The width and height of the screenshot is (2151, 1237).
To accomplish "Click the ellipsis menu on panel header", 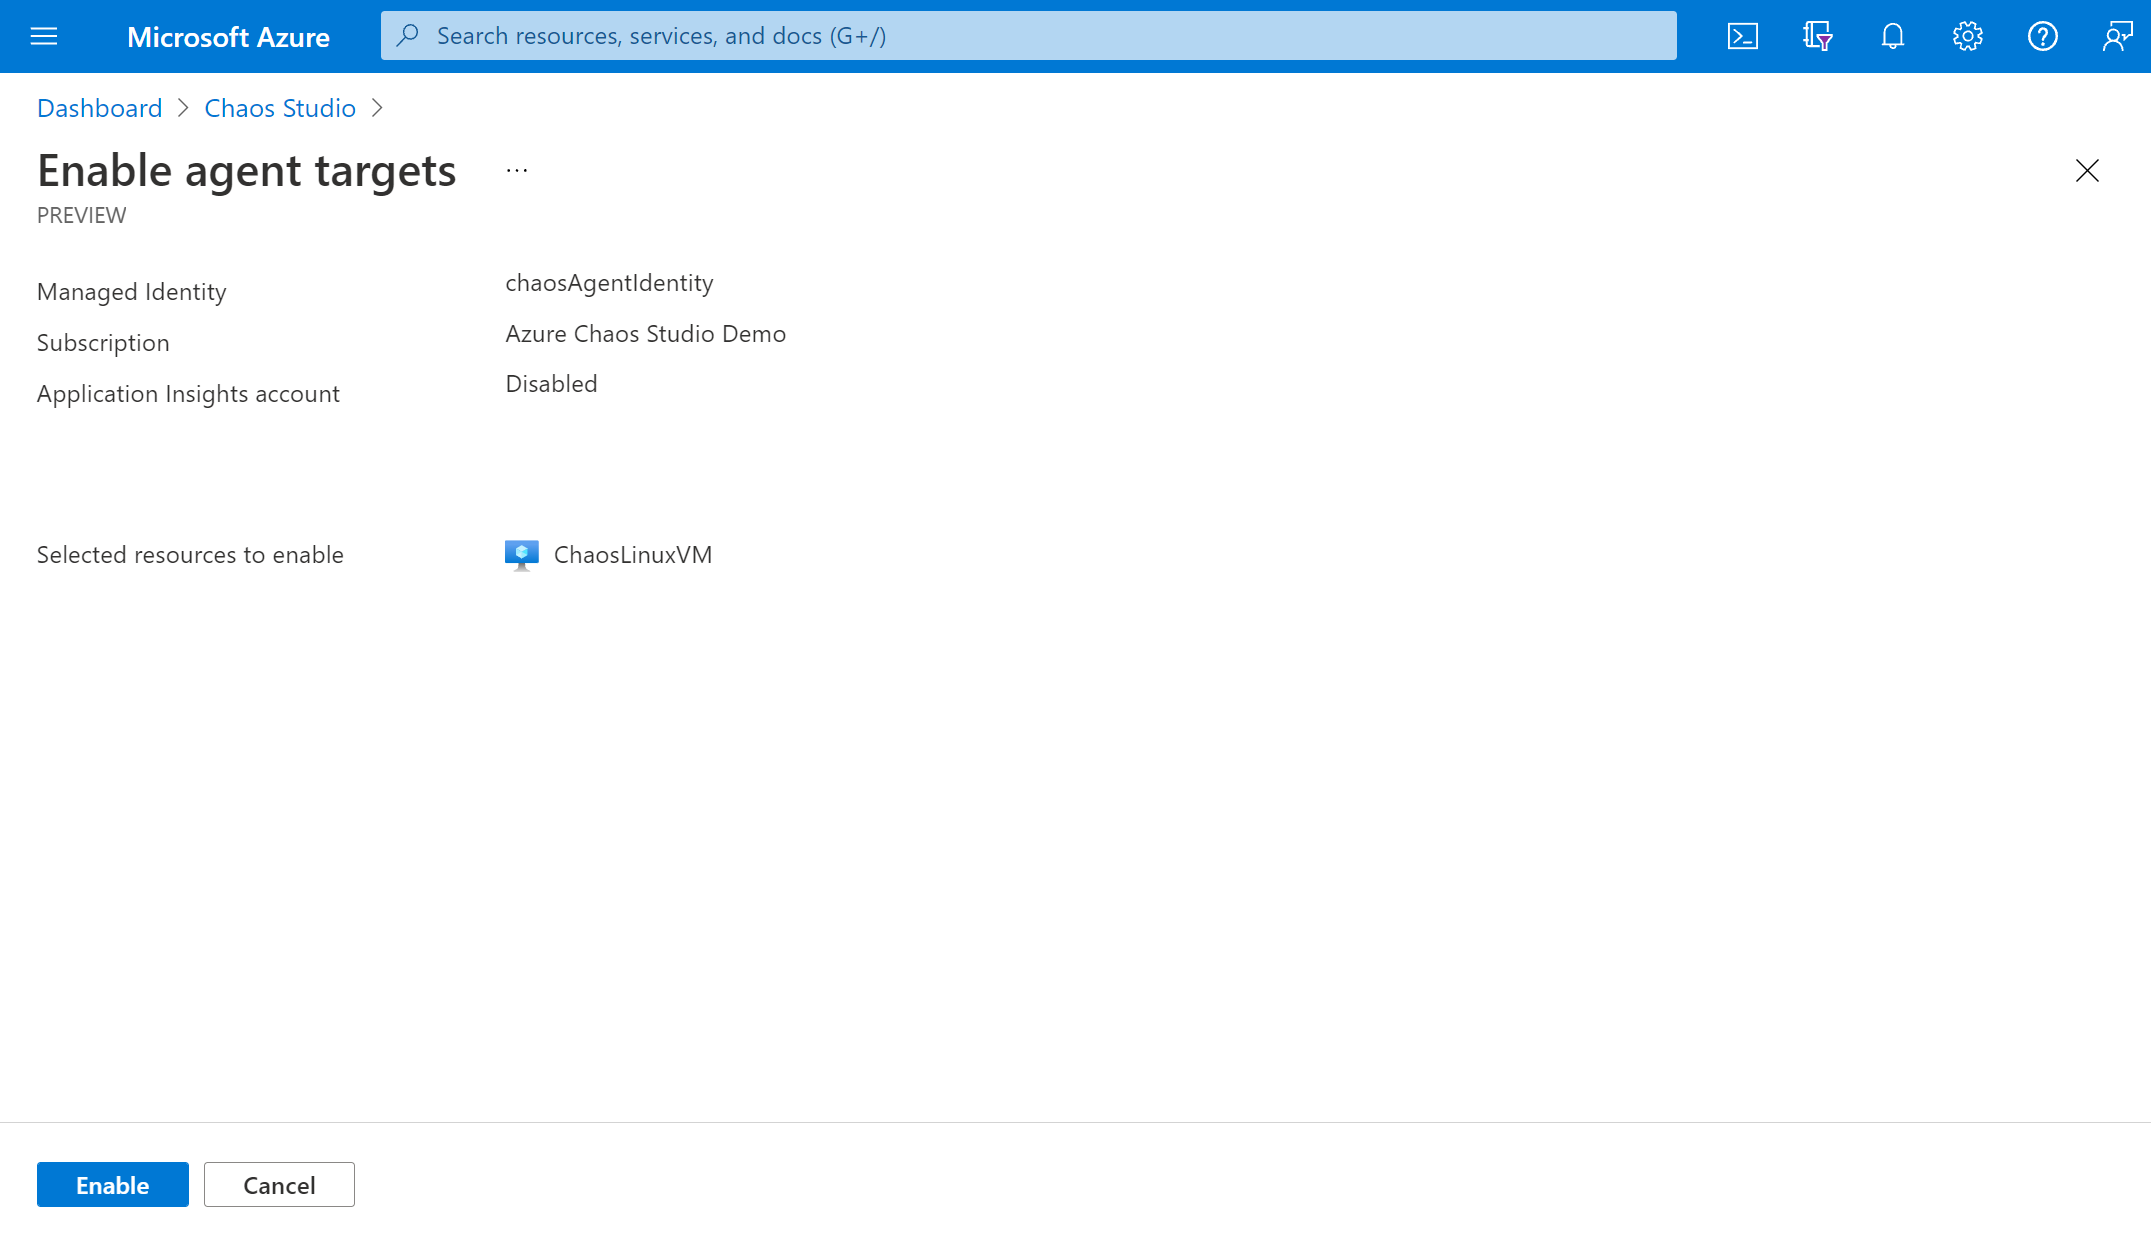I will coord(517,170).
